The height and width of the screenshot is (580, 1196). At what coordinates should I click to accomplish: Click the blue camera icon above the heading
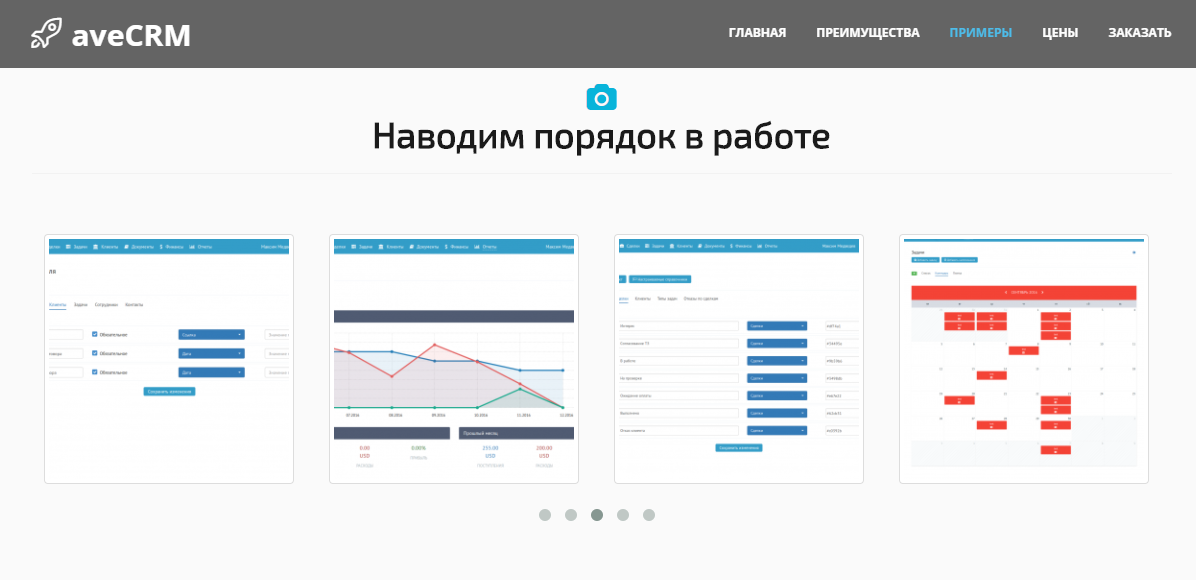tap(600, 97)
